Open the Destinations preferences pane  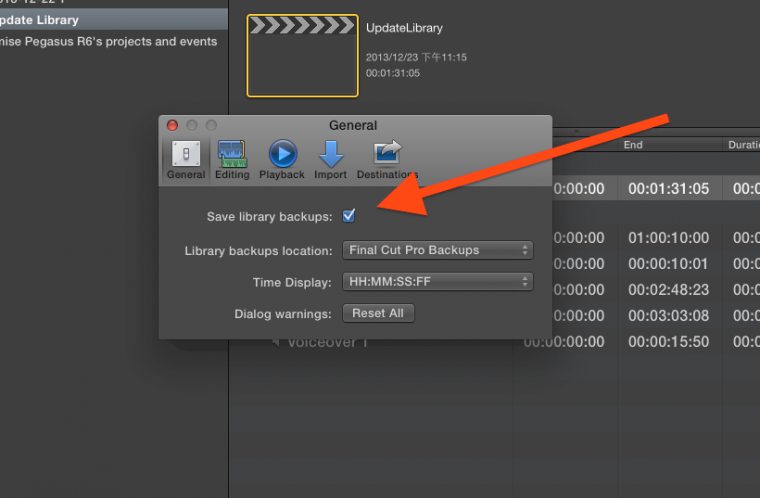click(x=387, y=160)
